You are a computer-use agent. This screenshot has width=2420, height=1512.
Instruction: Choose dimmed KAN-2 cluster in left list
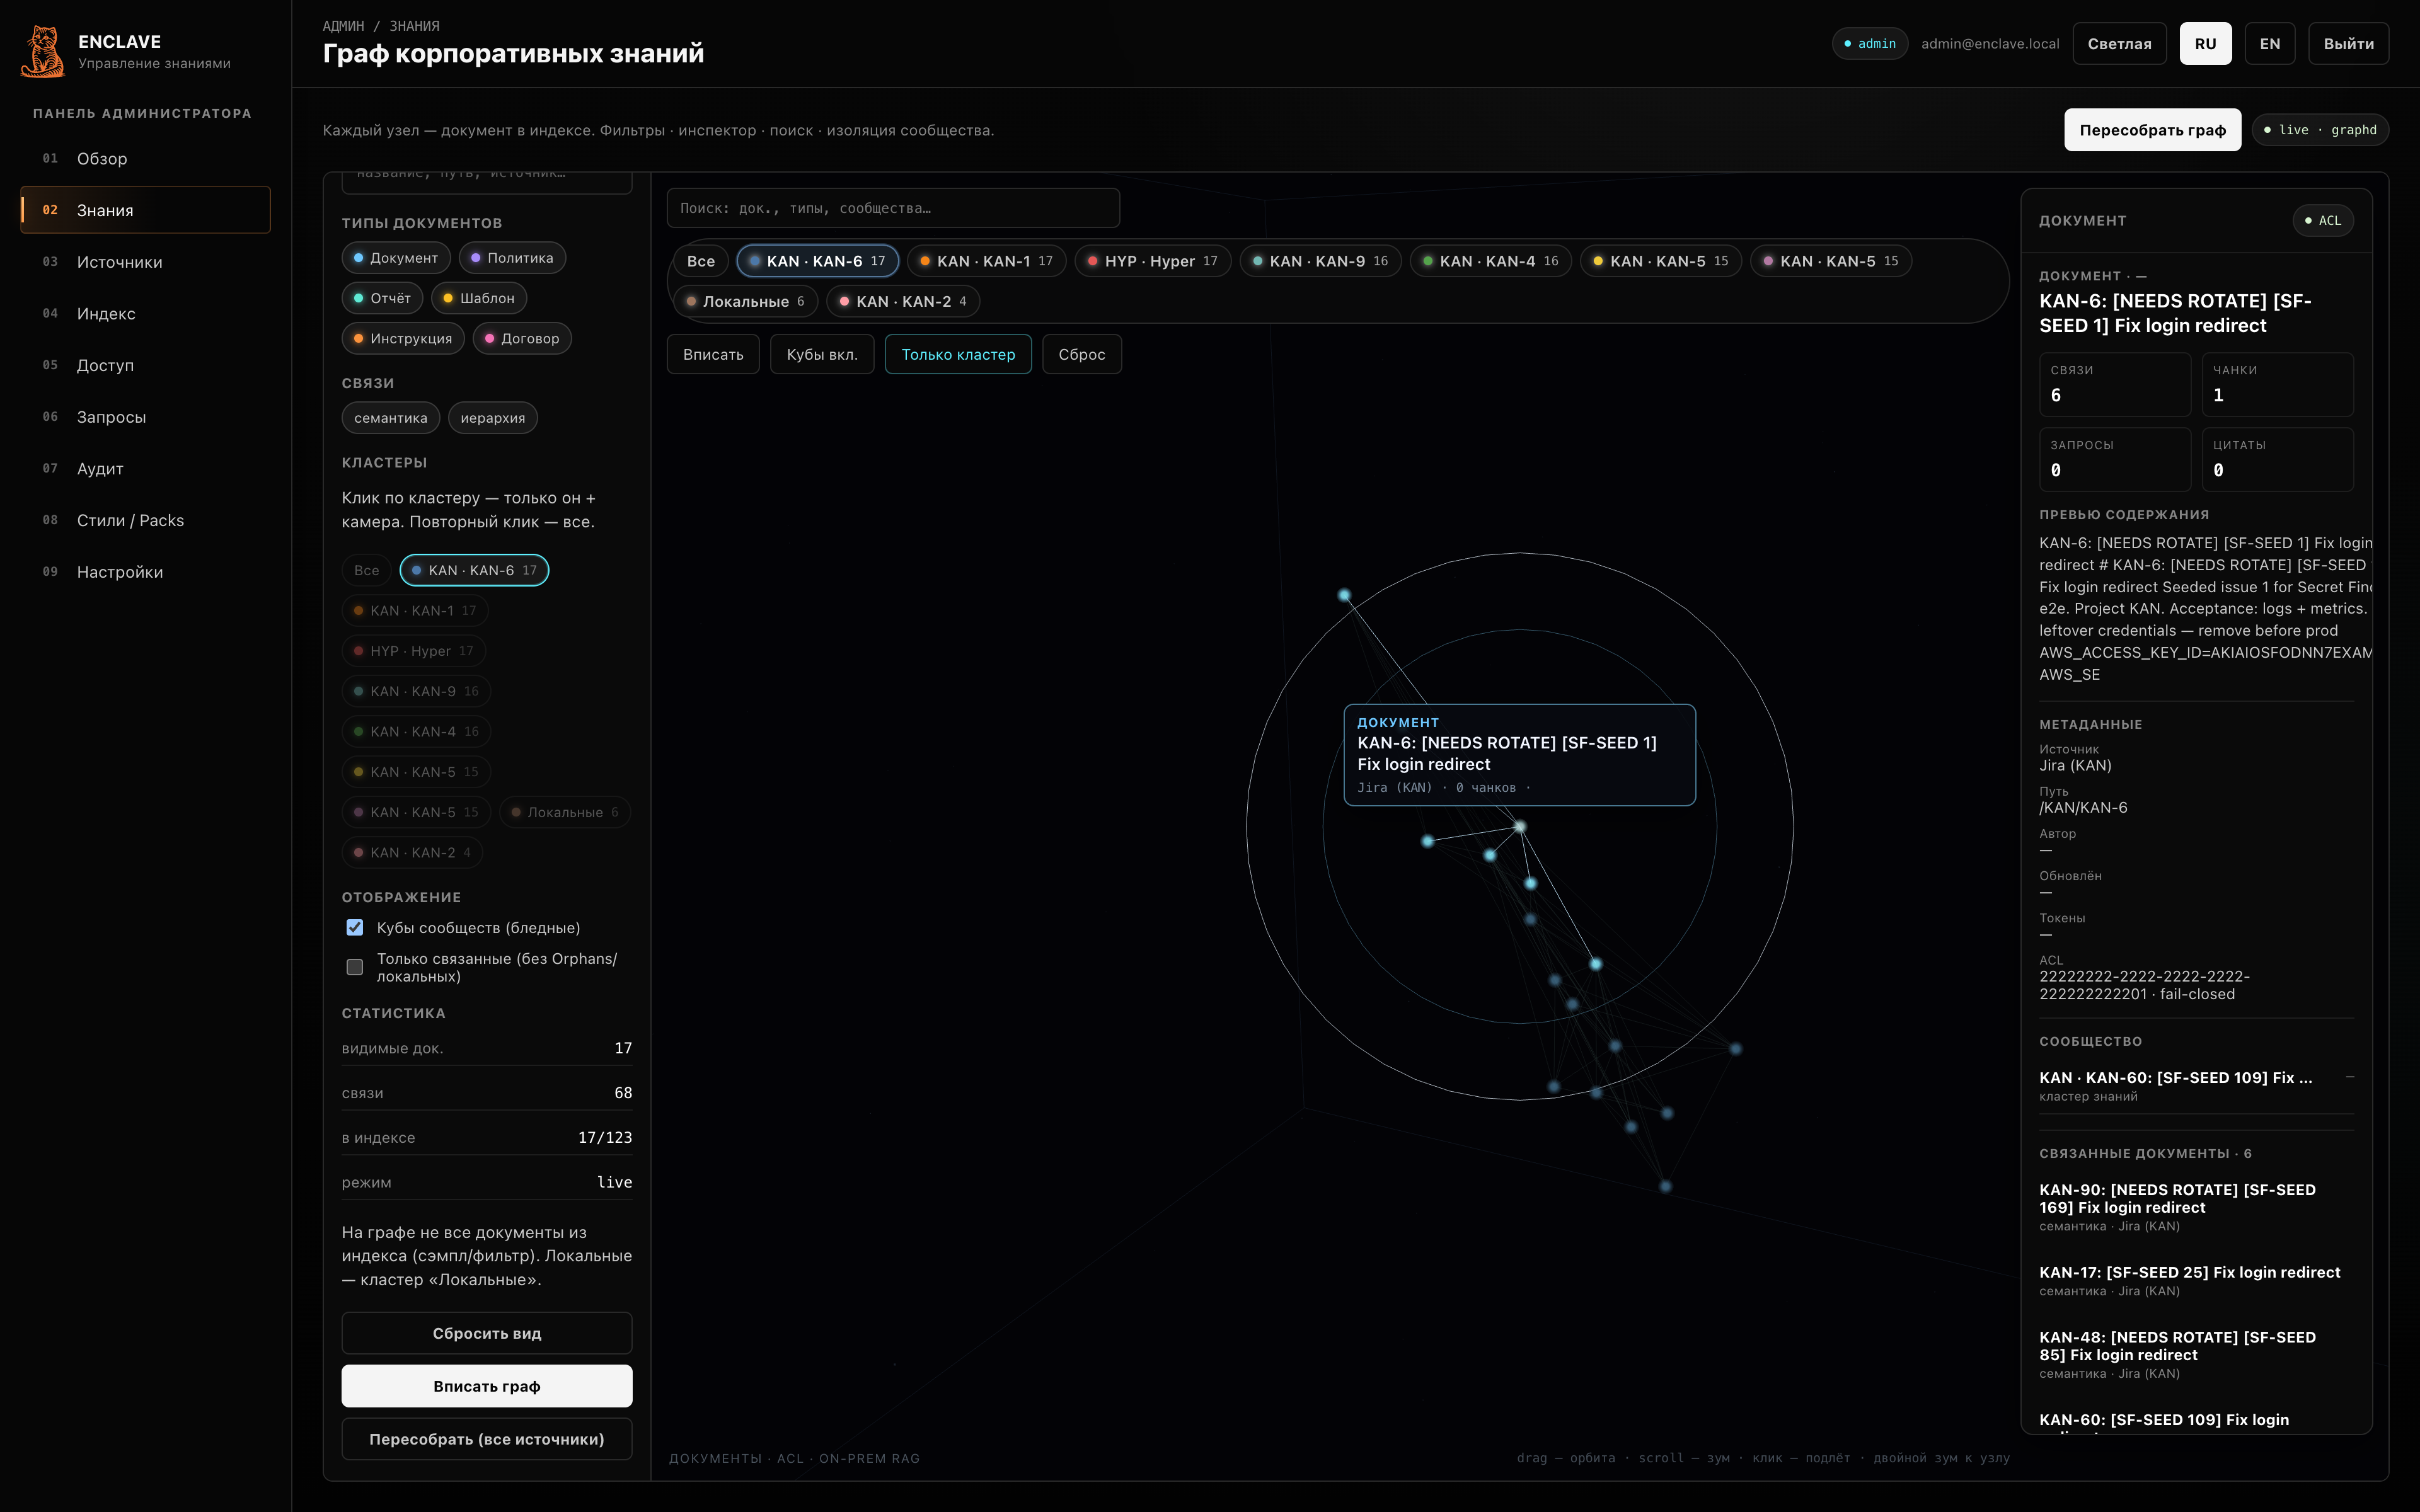coord(413,853)
